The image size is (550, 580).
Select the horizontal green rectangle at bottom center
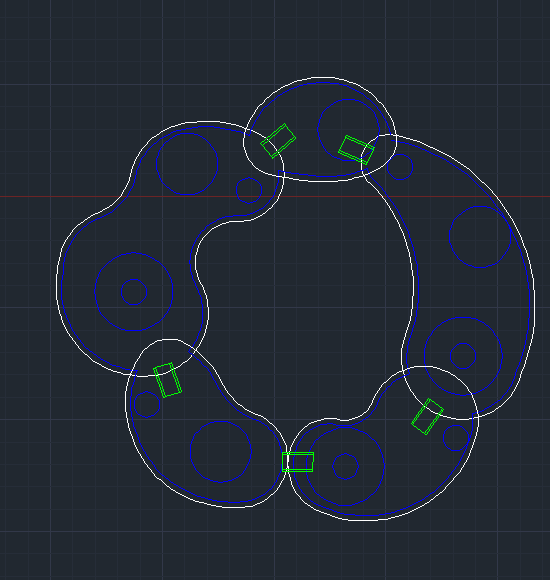[298, 462]
